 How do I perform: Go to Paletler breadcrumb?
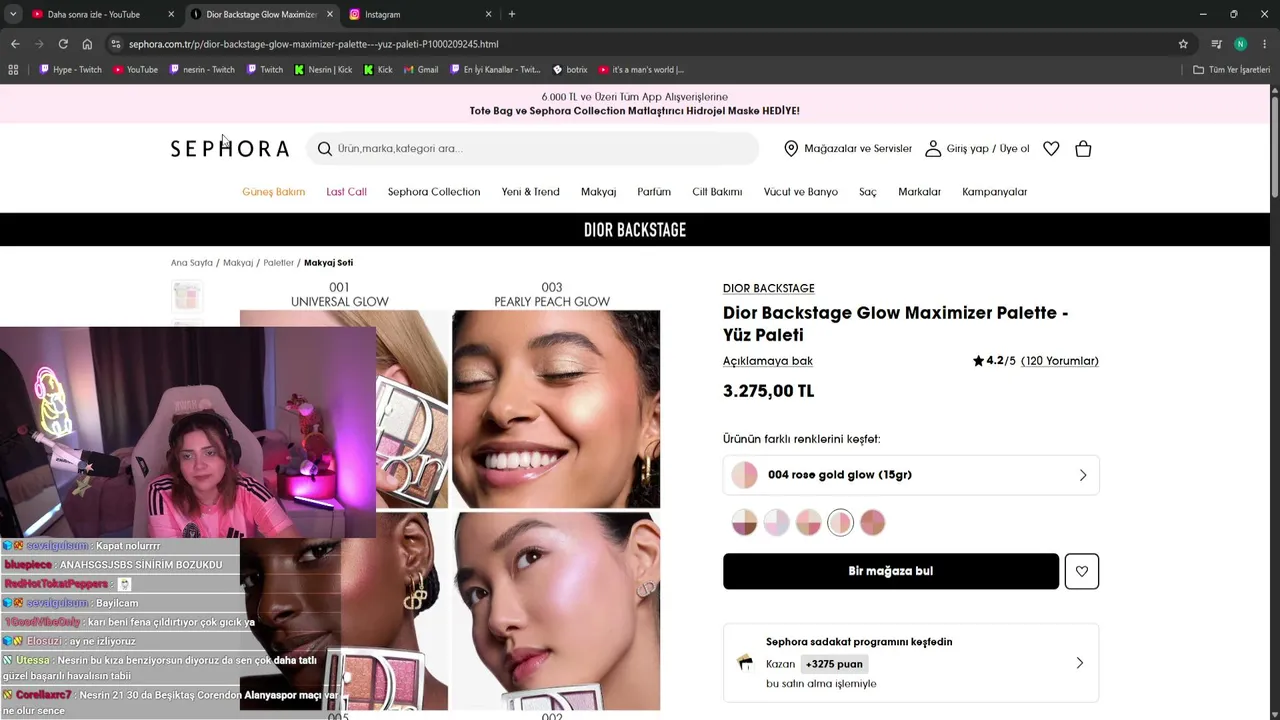tap(279, 263)
